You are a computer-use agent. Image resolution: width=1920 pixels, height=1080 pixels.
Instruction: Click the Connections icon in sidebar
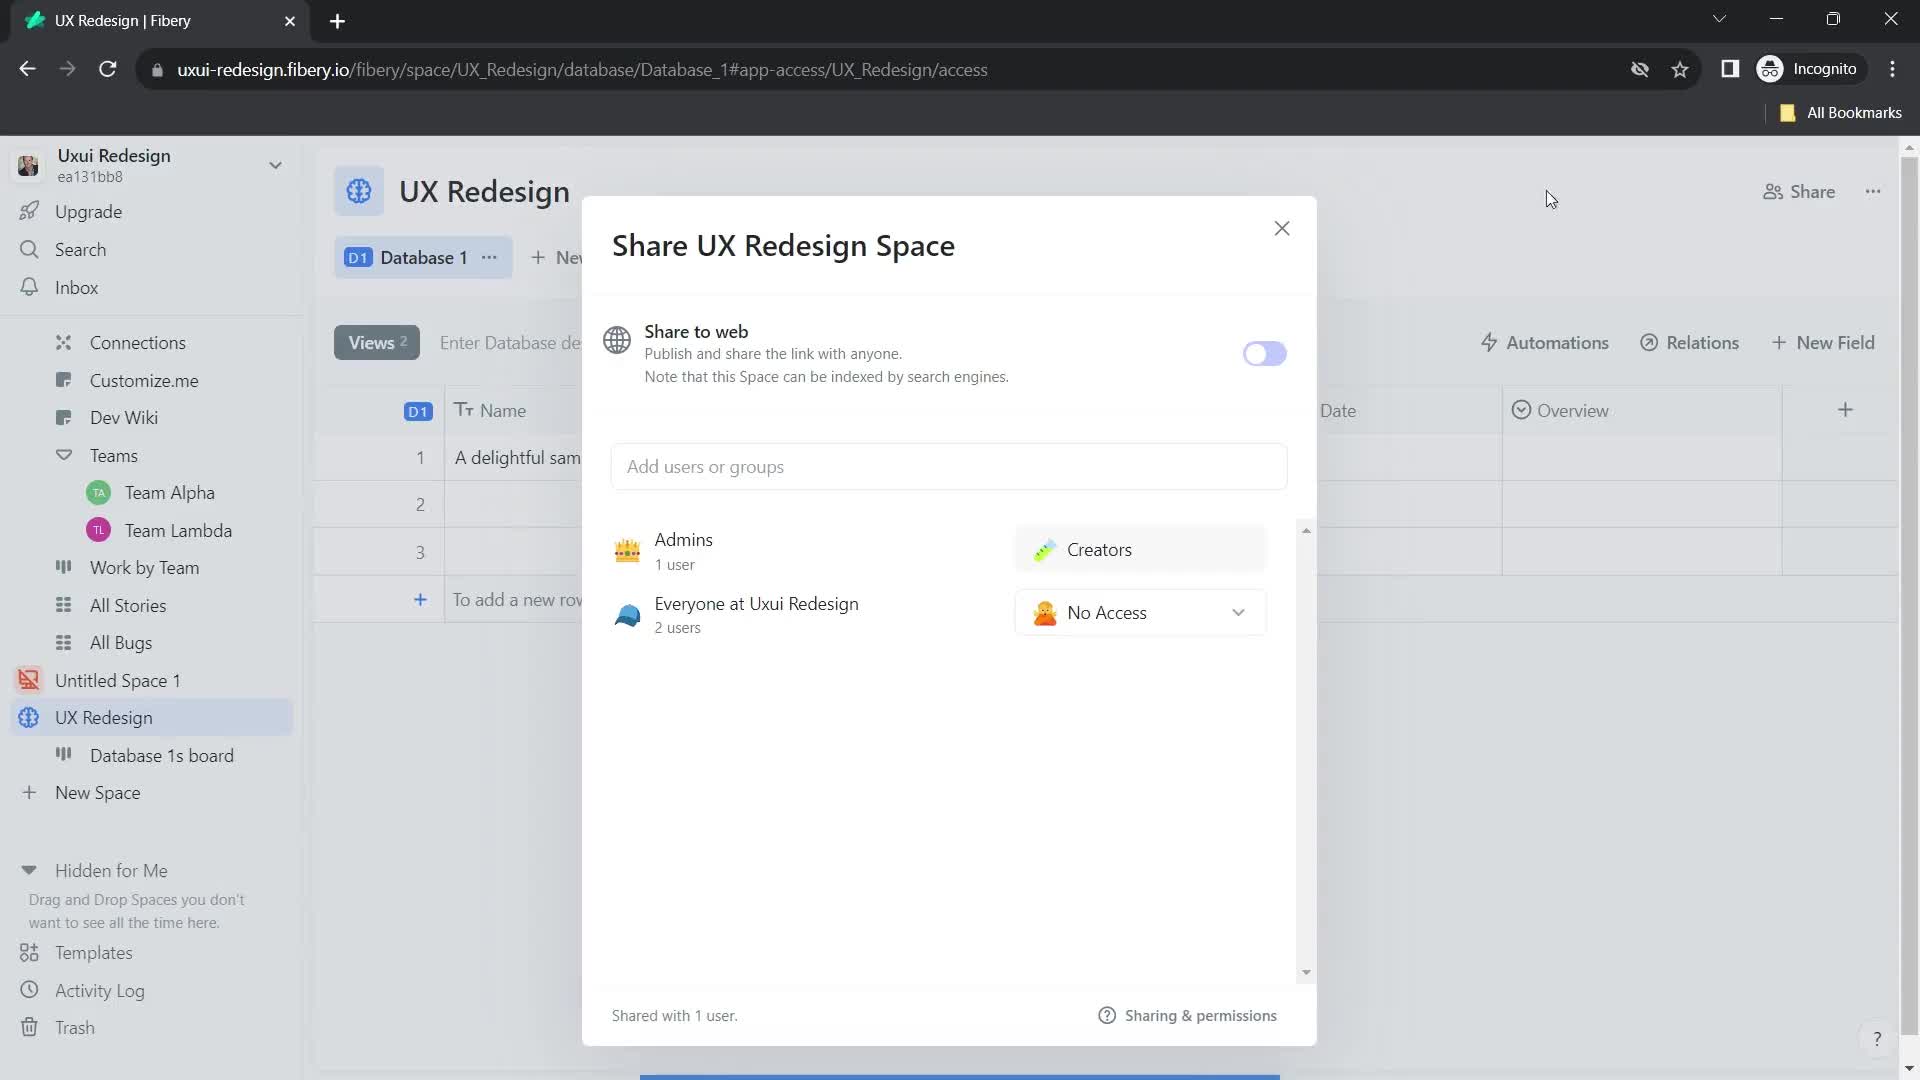[62, 342]
